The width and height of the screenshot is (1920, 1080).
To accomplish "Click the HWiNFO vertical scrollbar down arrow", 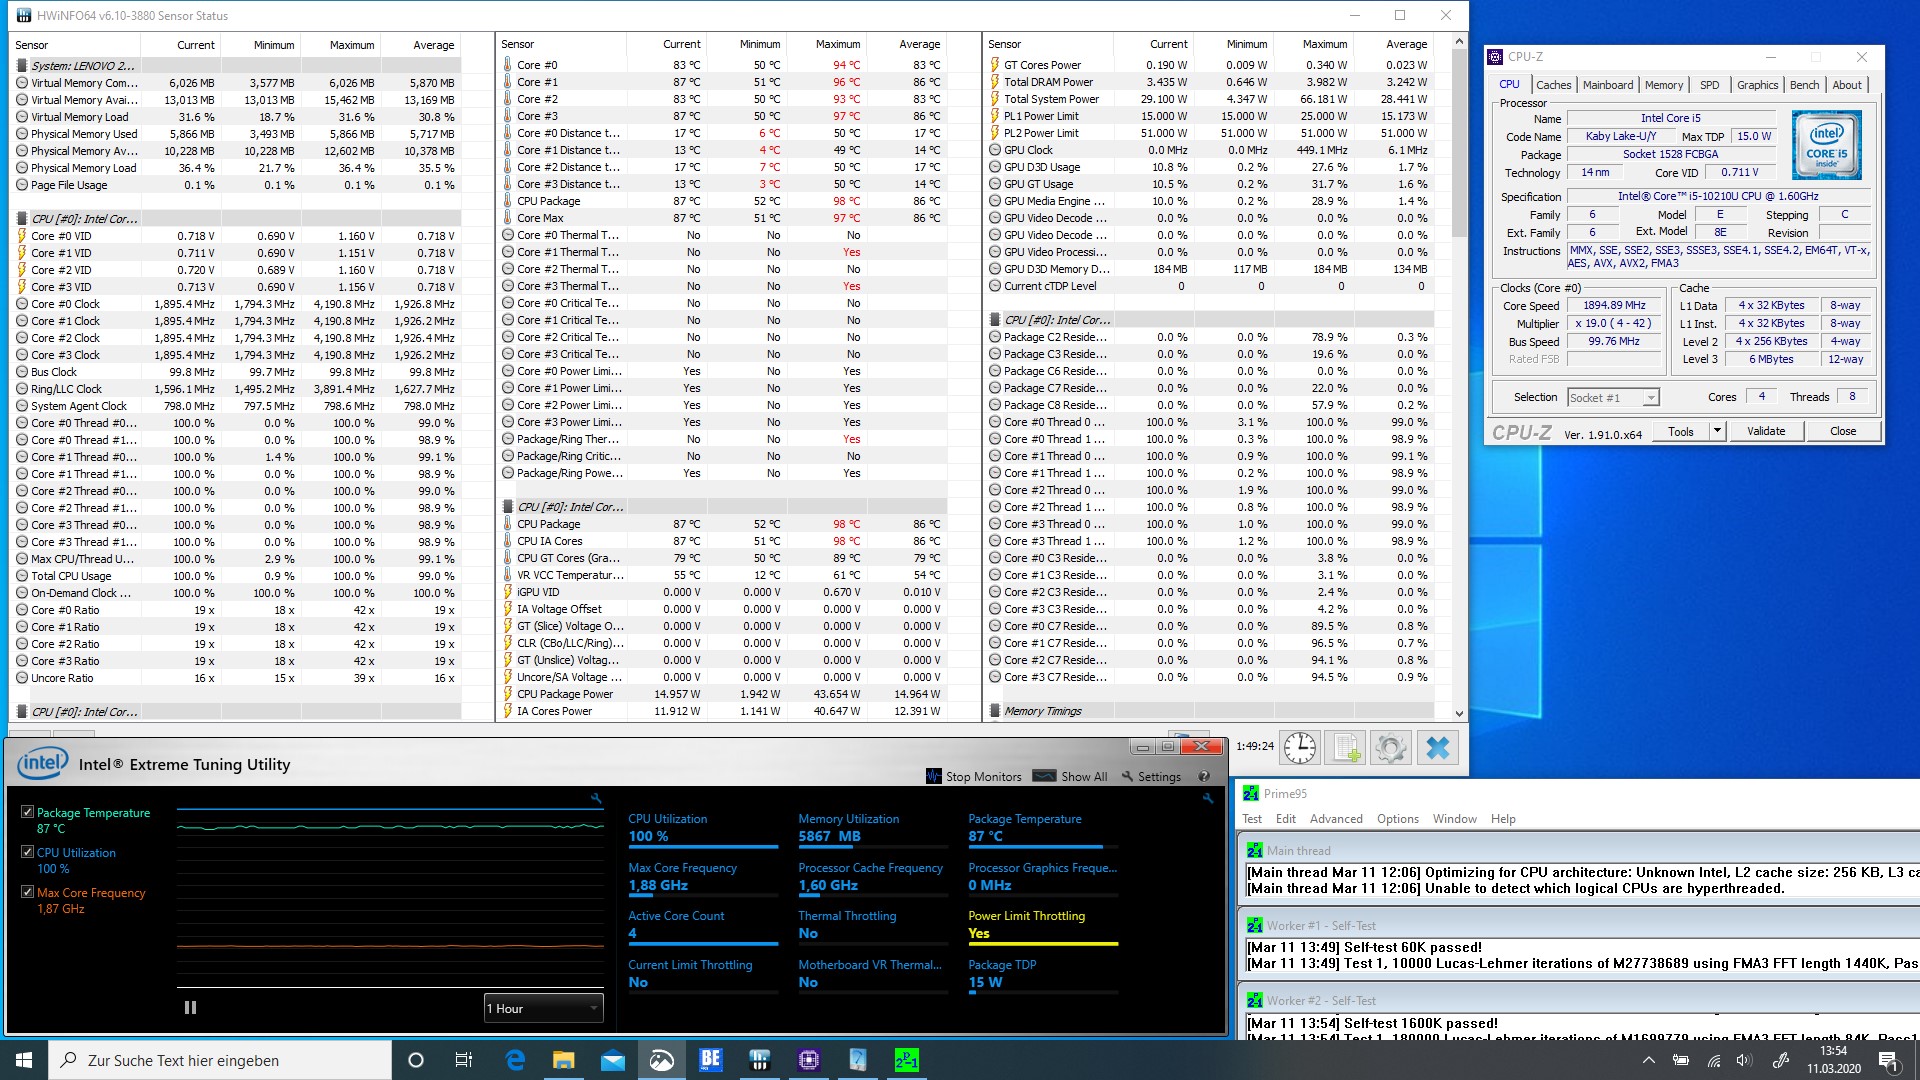I will coord(1459,713).
